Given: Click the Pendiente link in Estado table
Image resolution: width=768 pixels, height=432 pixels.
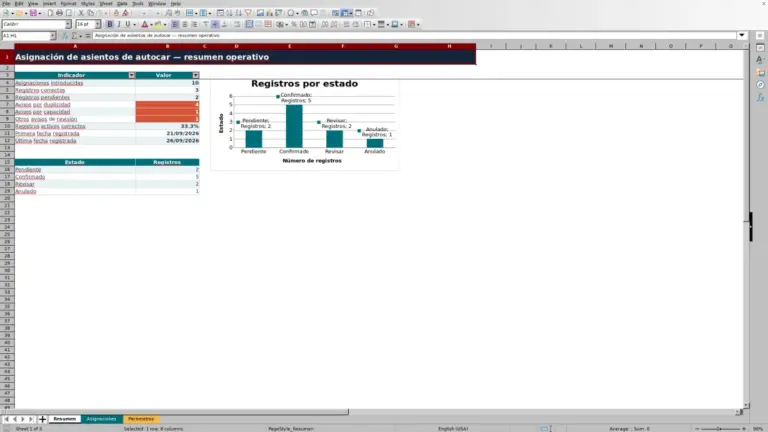Looking at the screenshot, I should point(28,169).
